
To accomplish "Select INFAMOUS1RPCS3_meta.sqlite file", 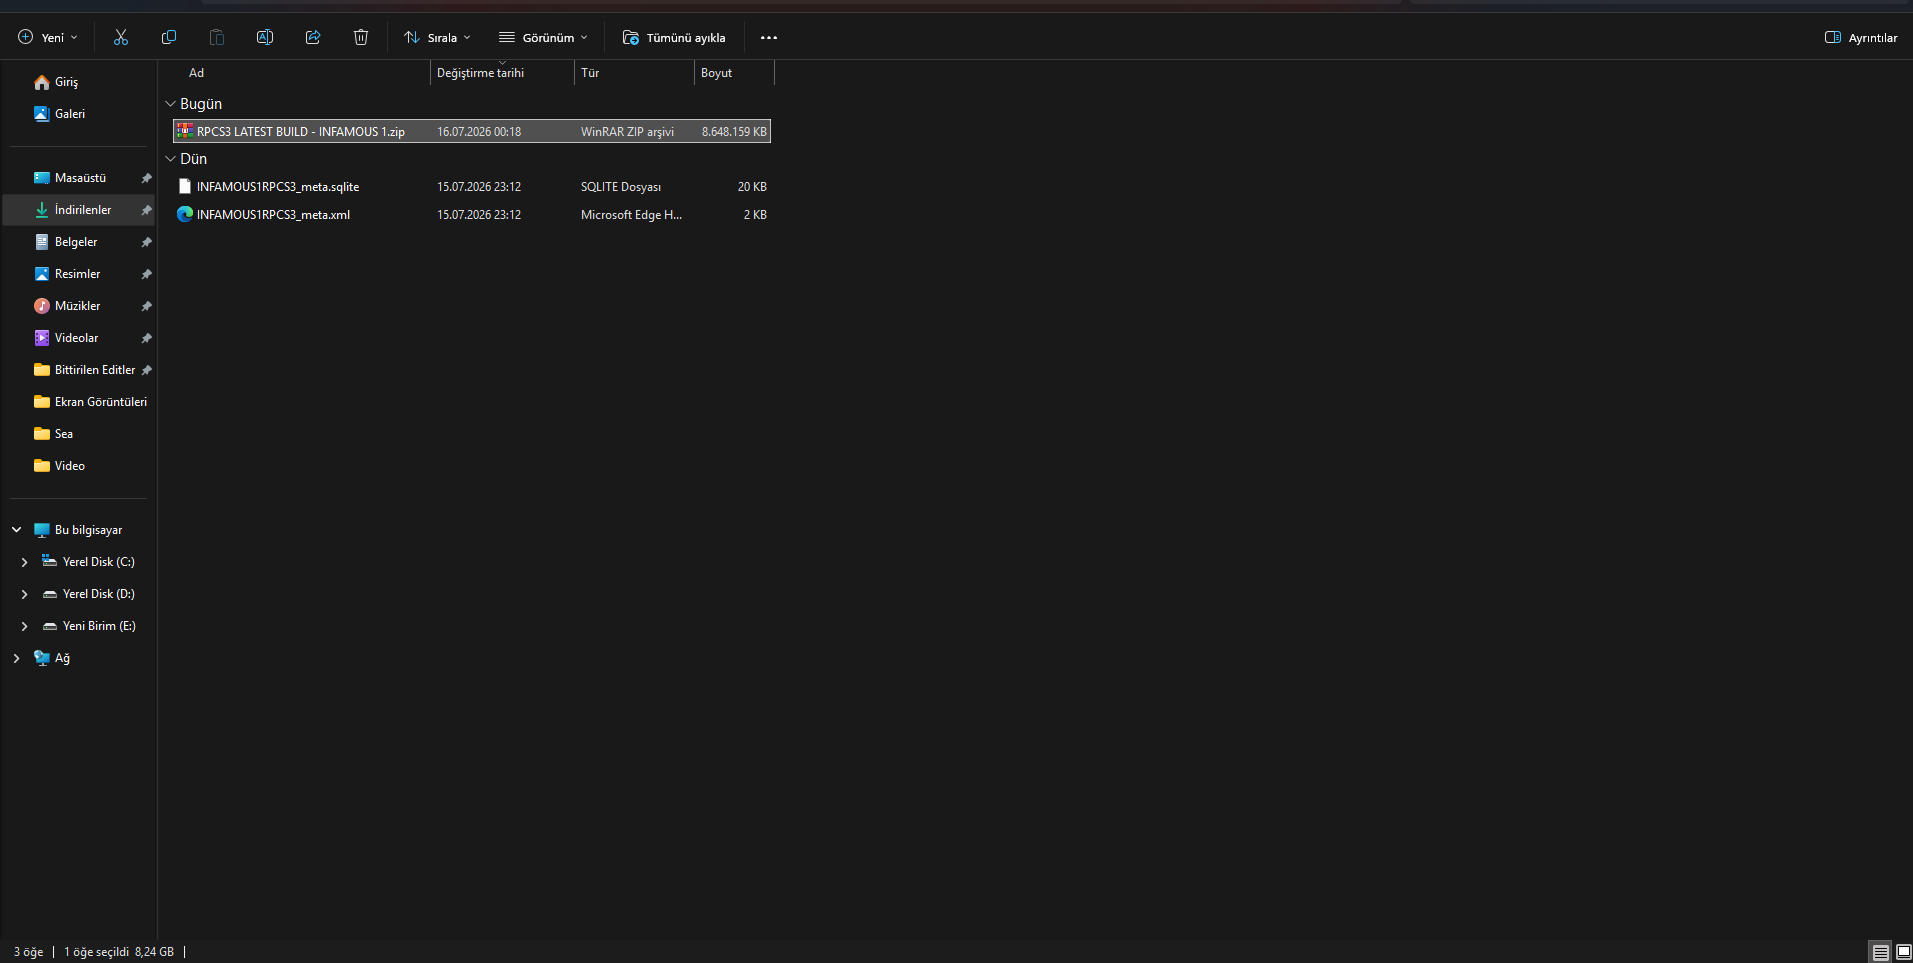I will 472,187.
